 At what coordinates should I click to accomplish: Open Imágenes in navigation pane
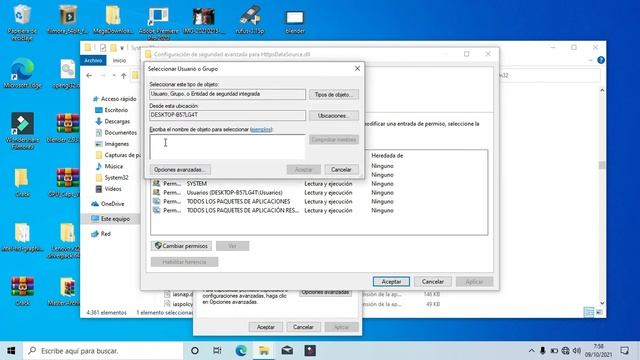[112, 144]
